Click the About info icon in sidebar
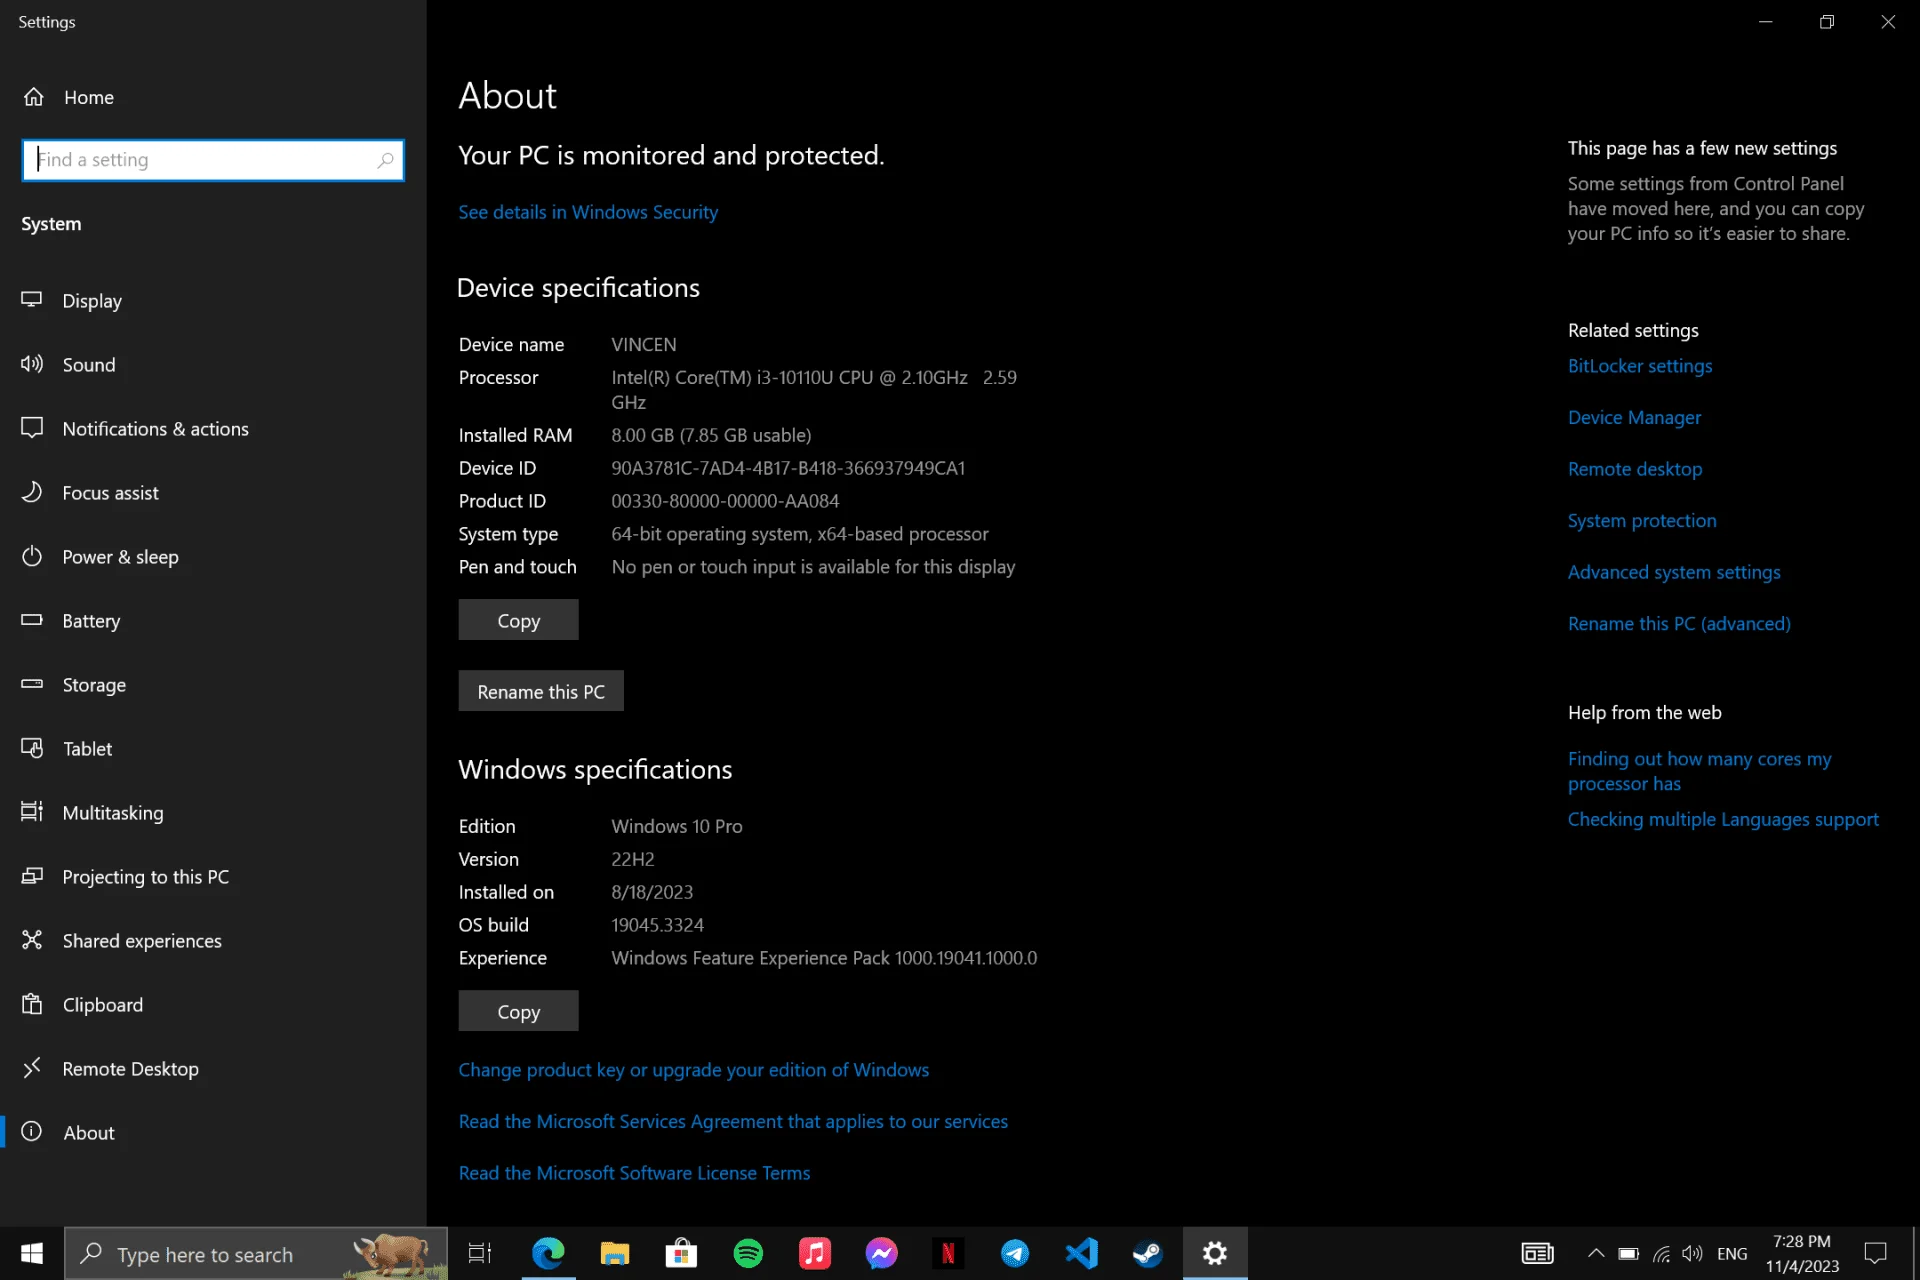 [x=32, y=1132]
